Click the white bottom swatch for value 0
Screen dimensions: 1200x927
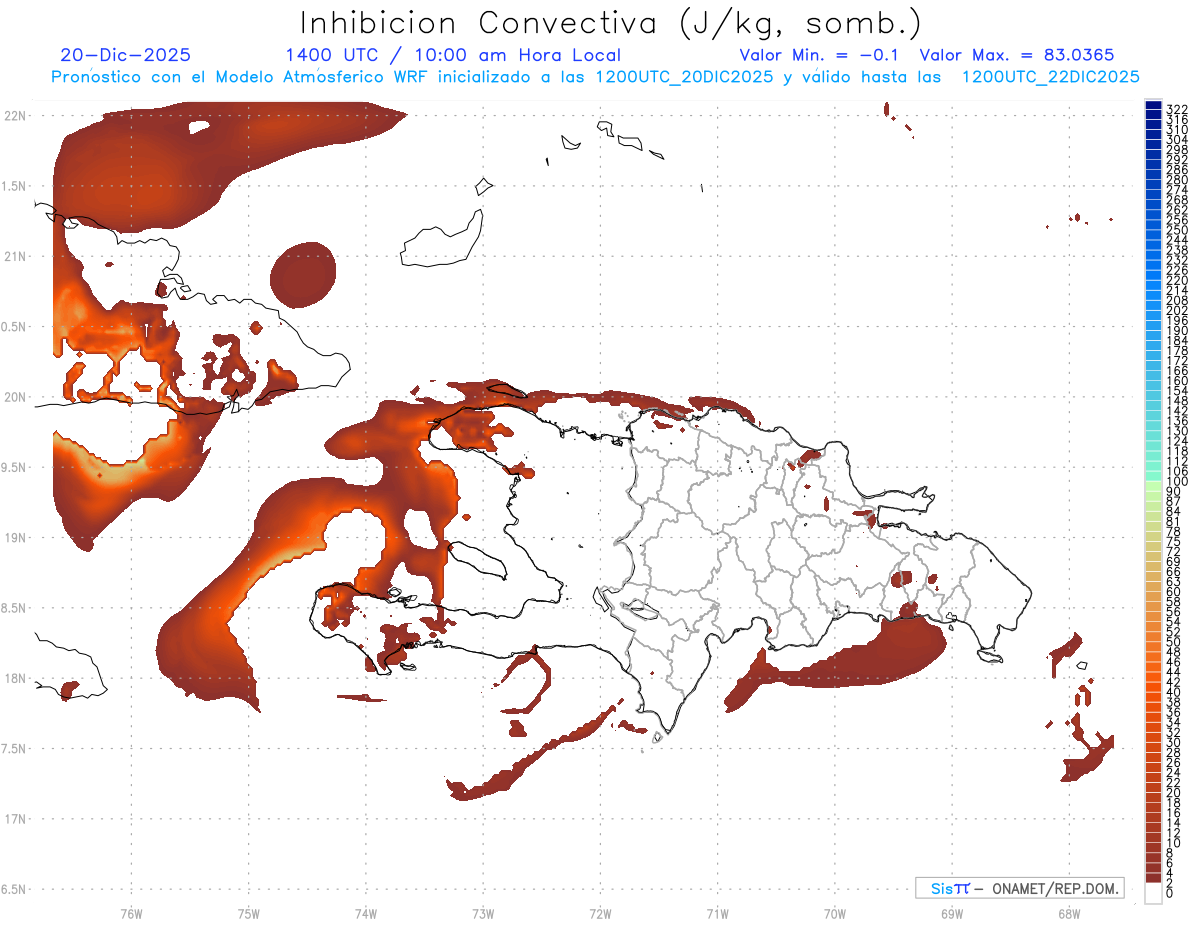coord(1153,895)
